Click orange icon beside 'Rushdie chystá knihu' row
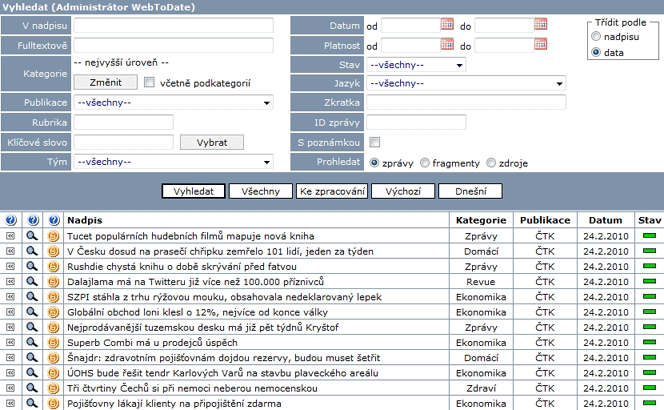 [x=53, y=267]
